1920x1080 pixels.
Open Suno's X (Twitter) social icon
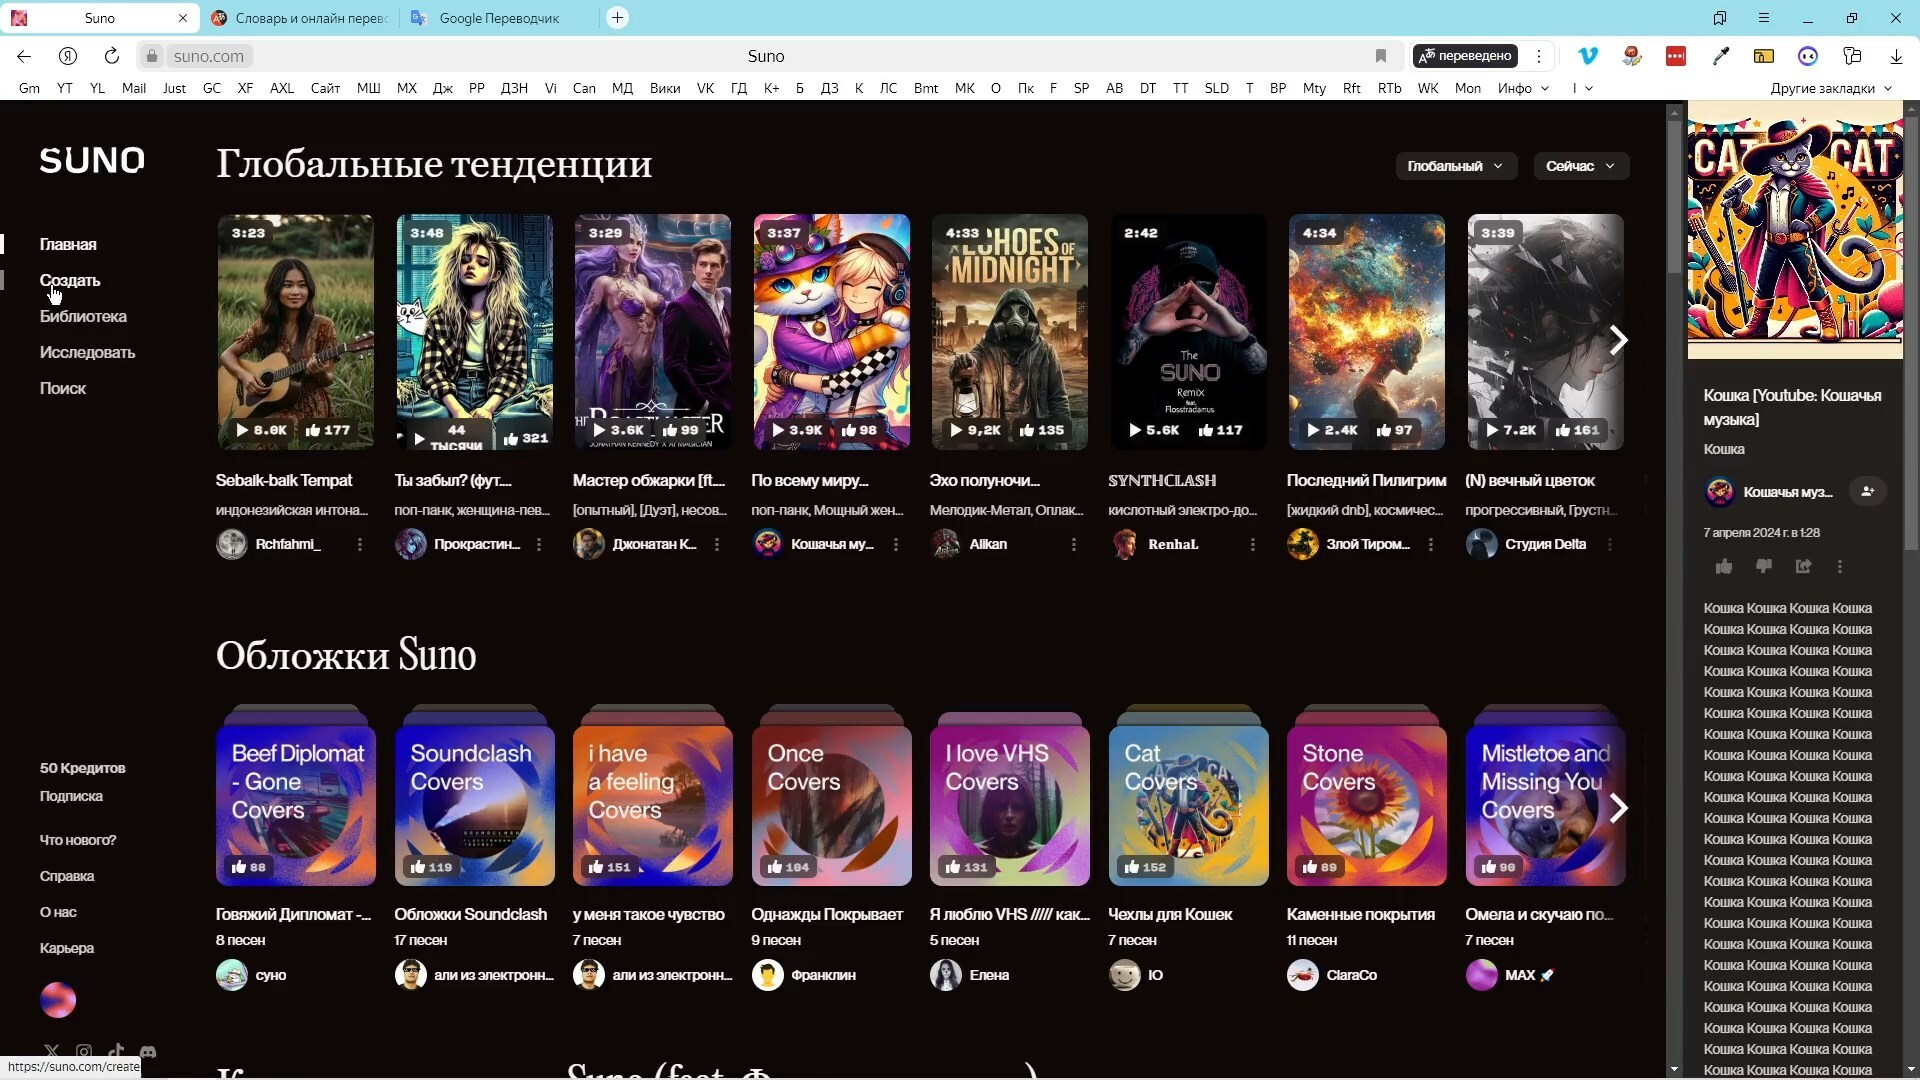[x=52, y=1051]
